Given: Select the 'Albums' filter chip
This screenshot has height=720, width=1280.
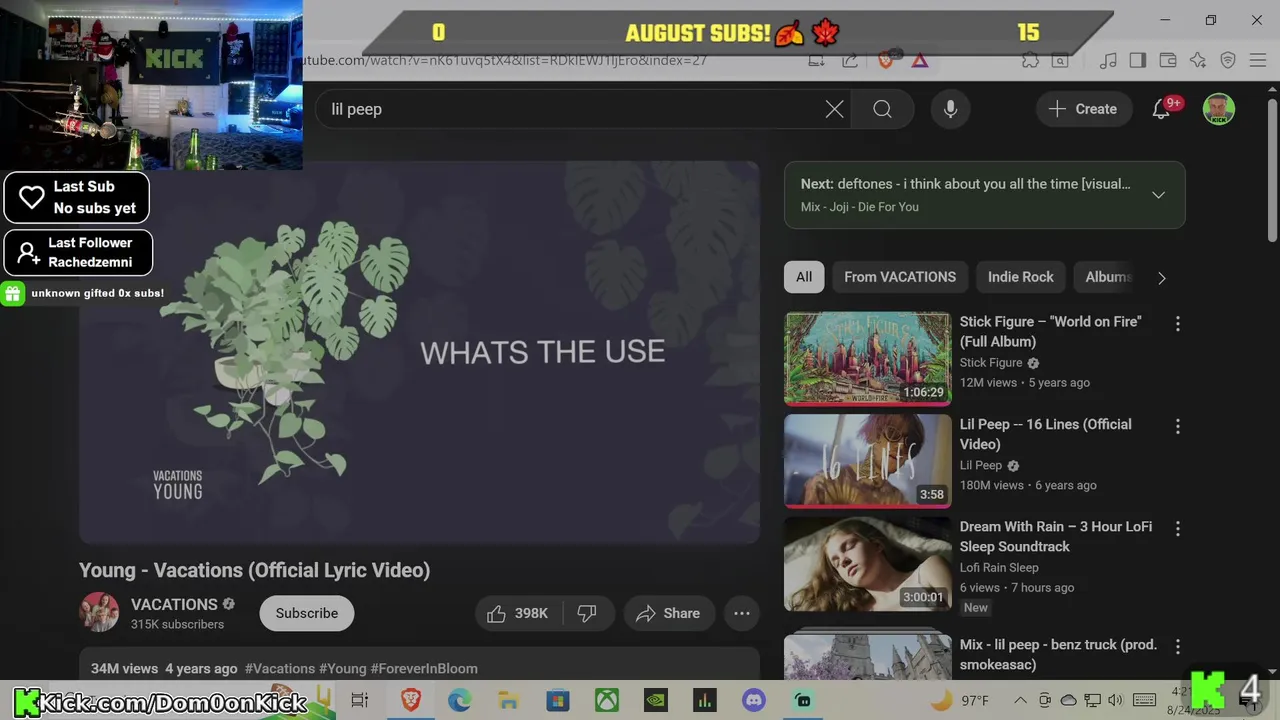Looking at the screenshot, I should click(1108, 277).
